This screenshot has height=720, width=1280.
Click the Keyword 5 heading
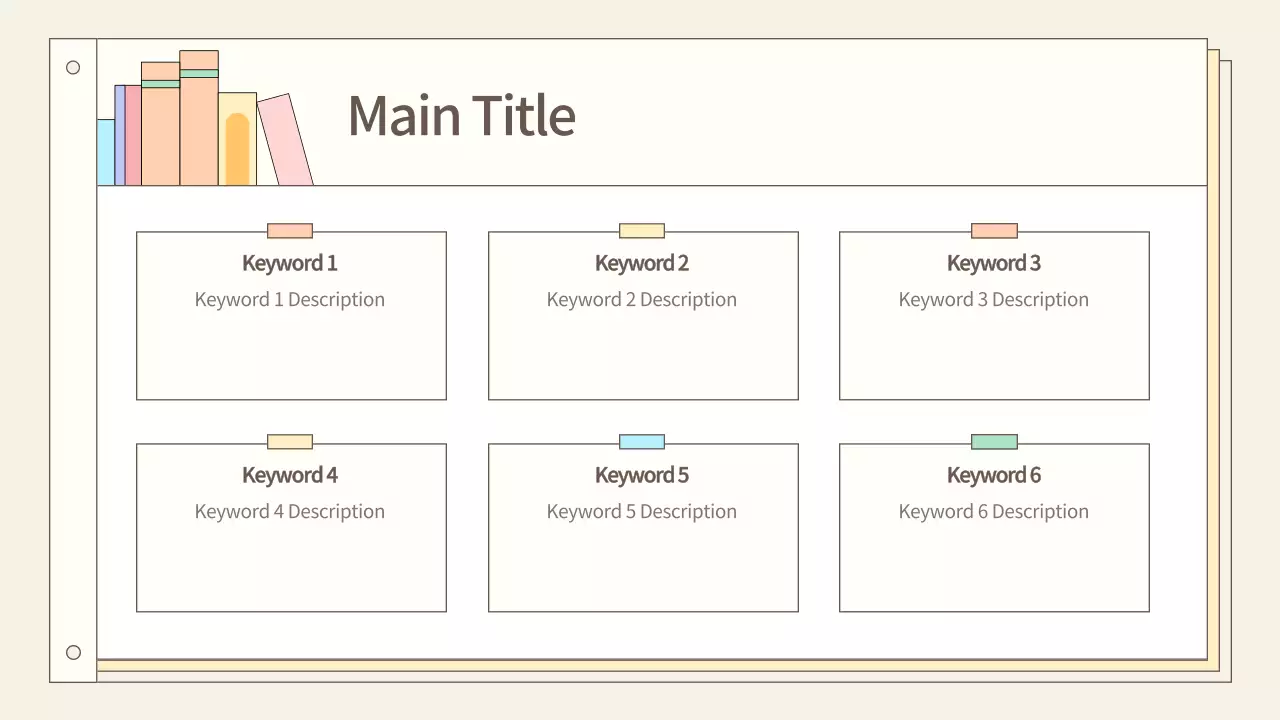(x=642, y=475)
